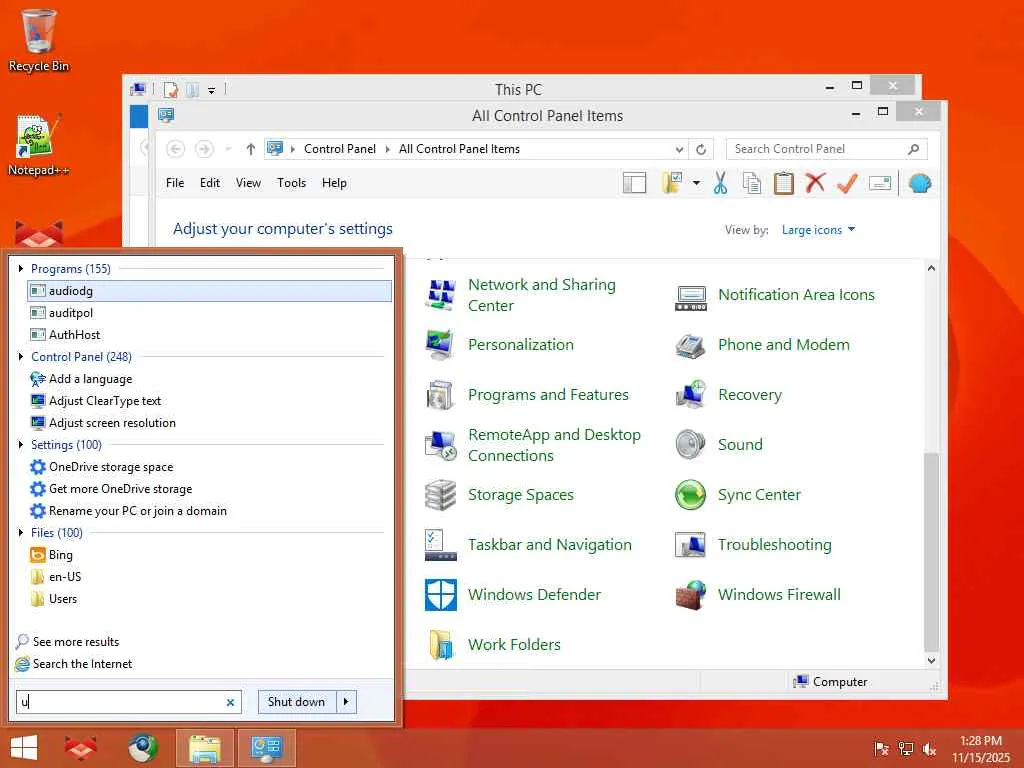Click the muted volume tray icon

click(x=929, y=748)
